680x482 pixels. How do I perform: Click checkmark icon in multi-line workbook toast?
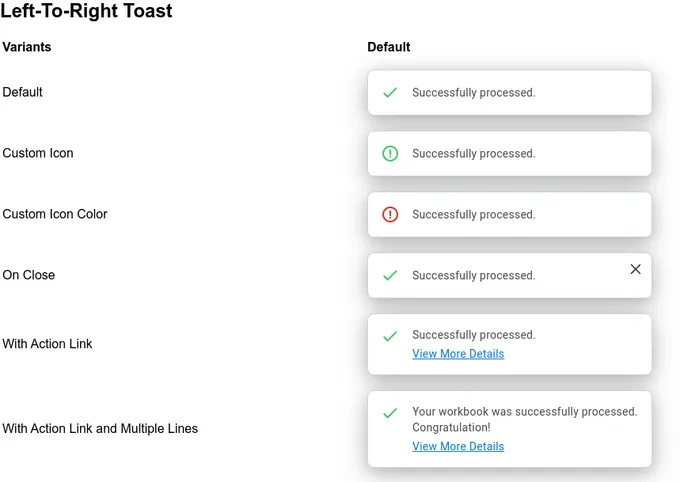tap(390, 413)
